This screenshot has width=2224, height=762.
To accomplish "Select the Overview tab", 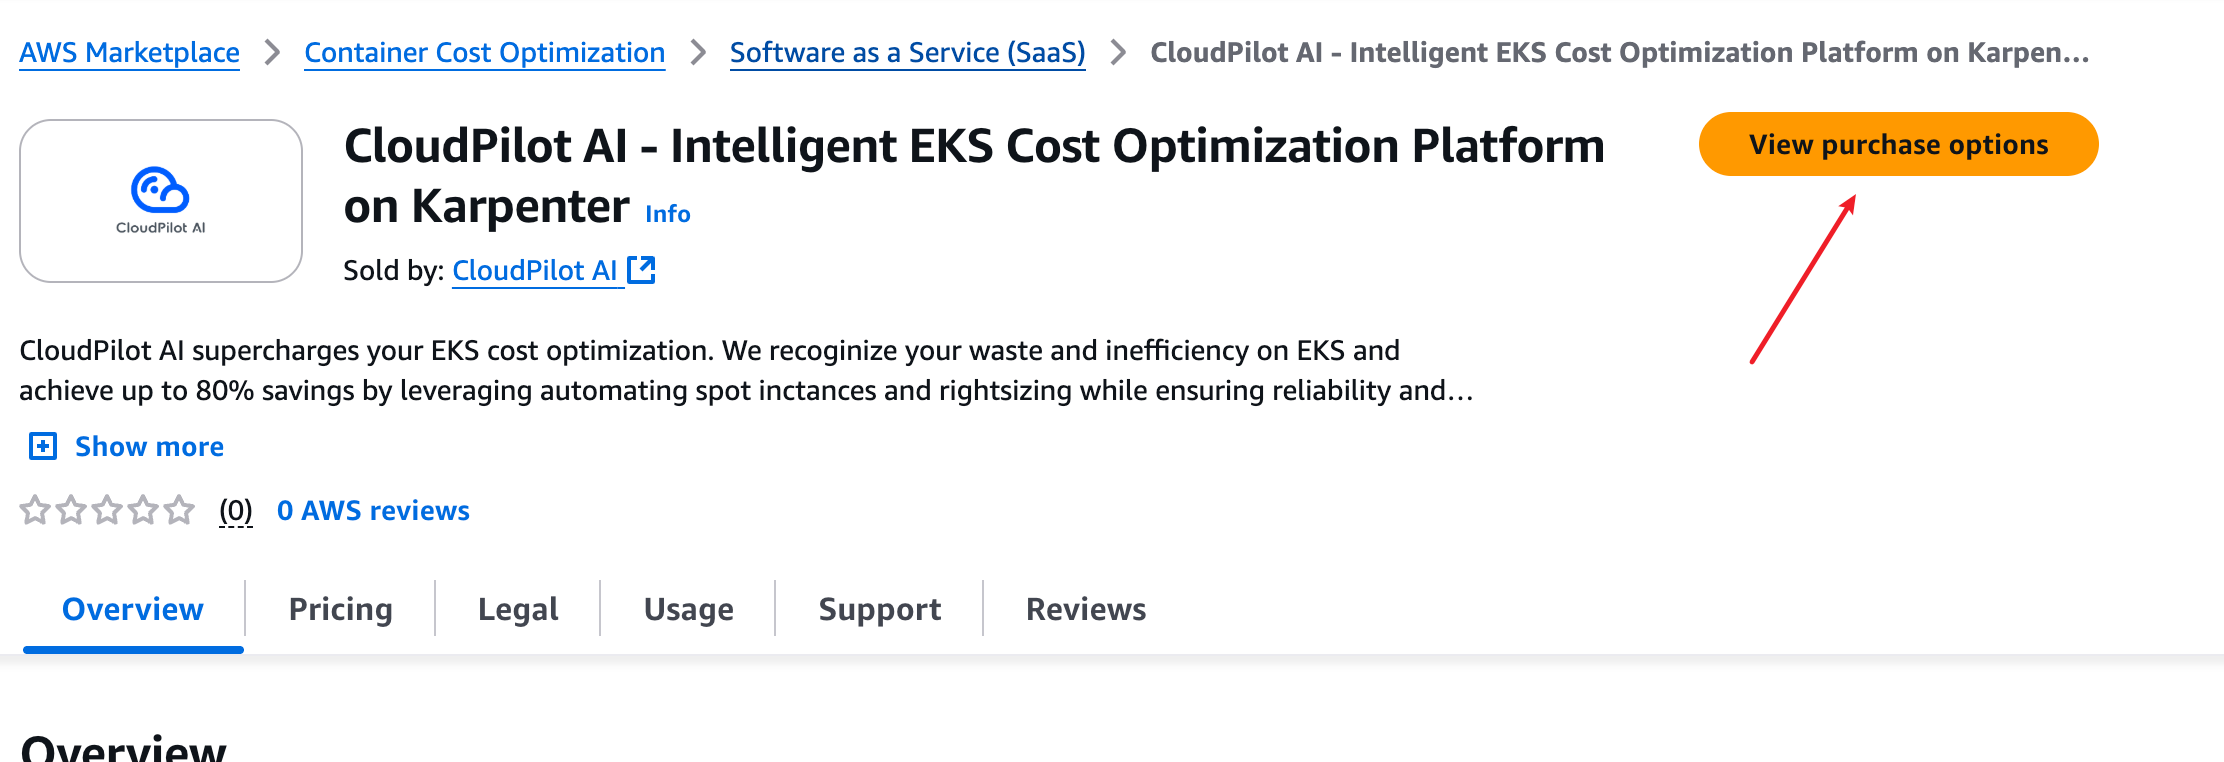I will [x=133, y=609].
